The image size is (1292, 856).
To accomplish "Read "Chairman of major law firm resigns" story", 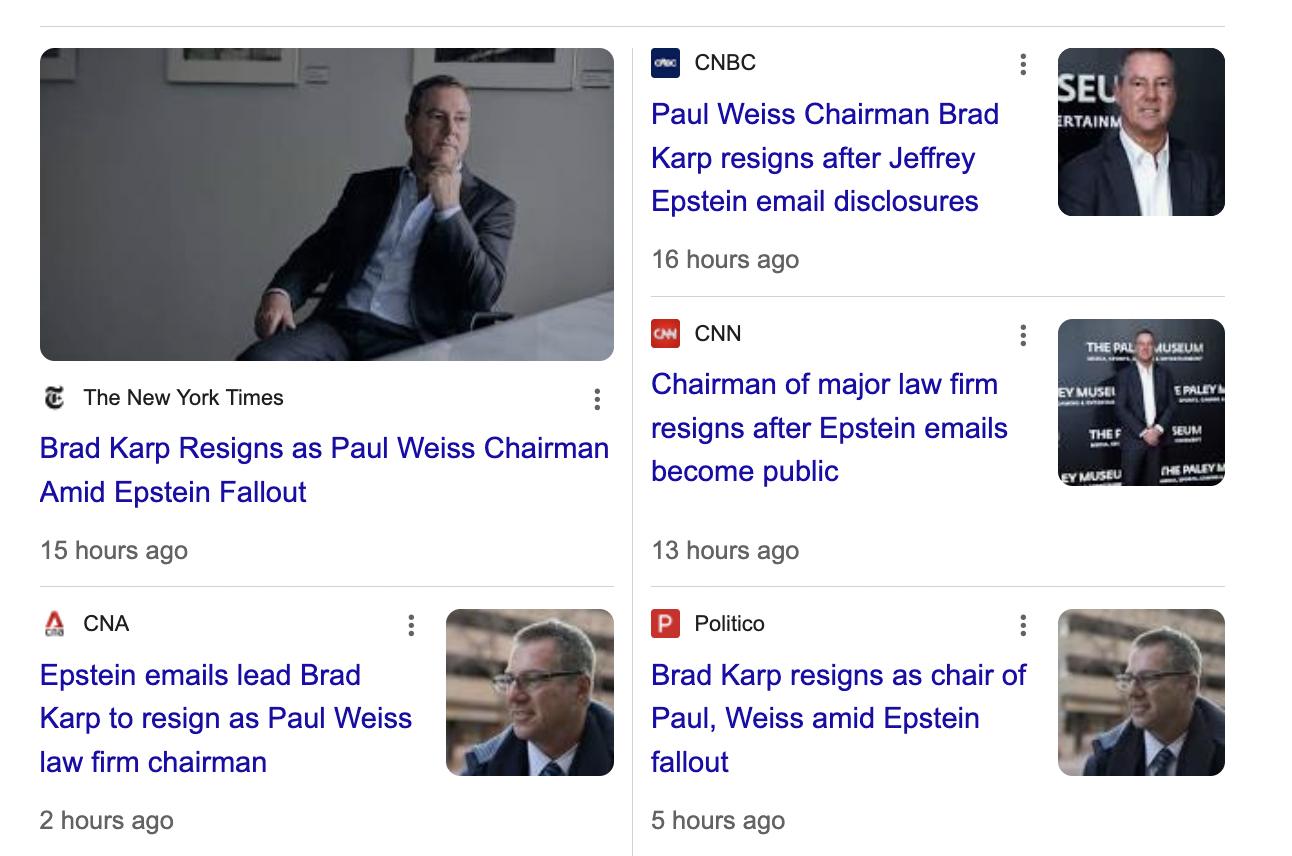I will click(x=829, y=428).
